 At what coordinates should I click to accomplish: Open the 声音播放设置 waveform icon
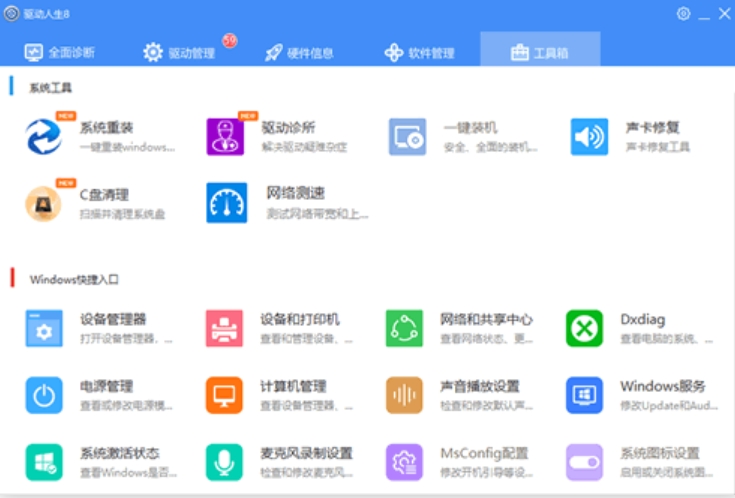[404, 395]
